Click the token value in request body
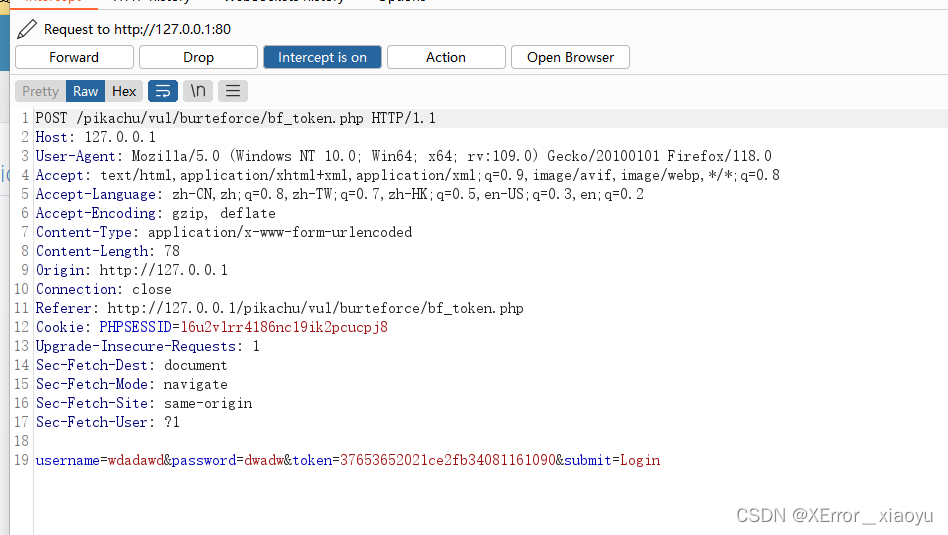Viewport: 948px width, 535px height. (447, 460)
